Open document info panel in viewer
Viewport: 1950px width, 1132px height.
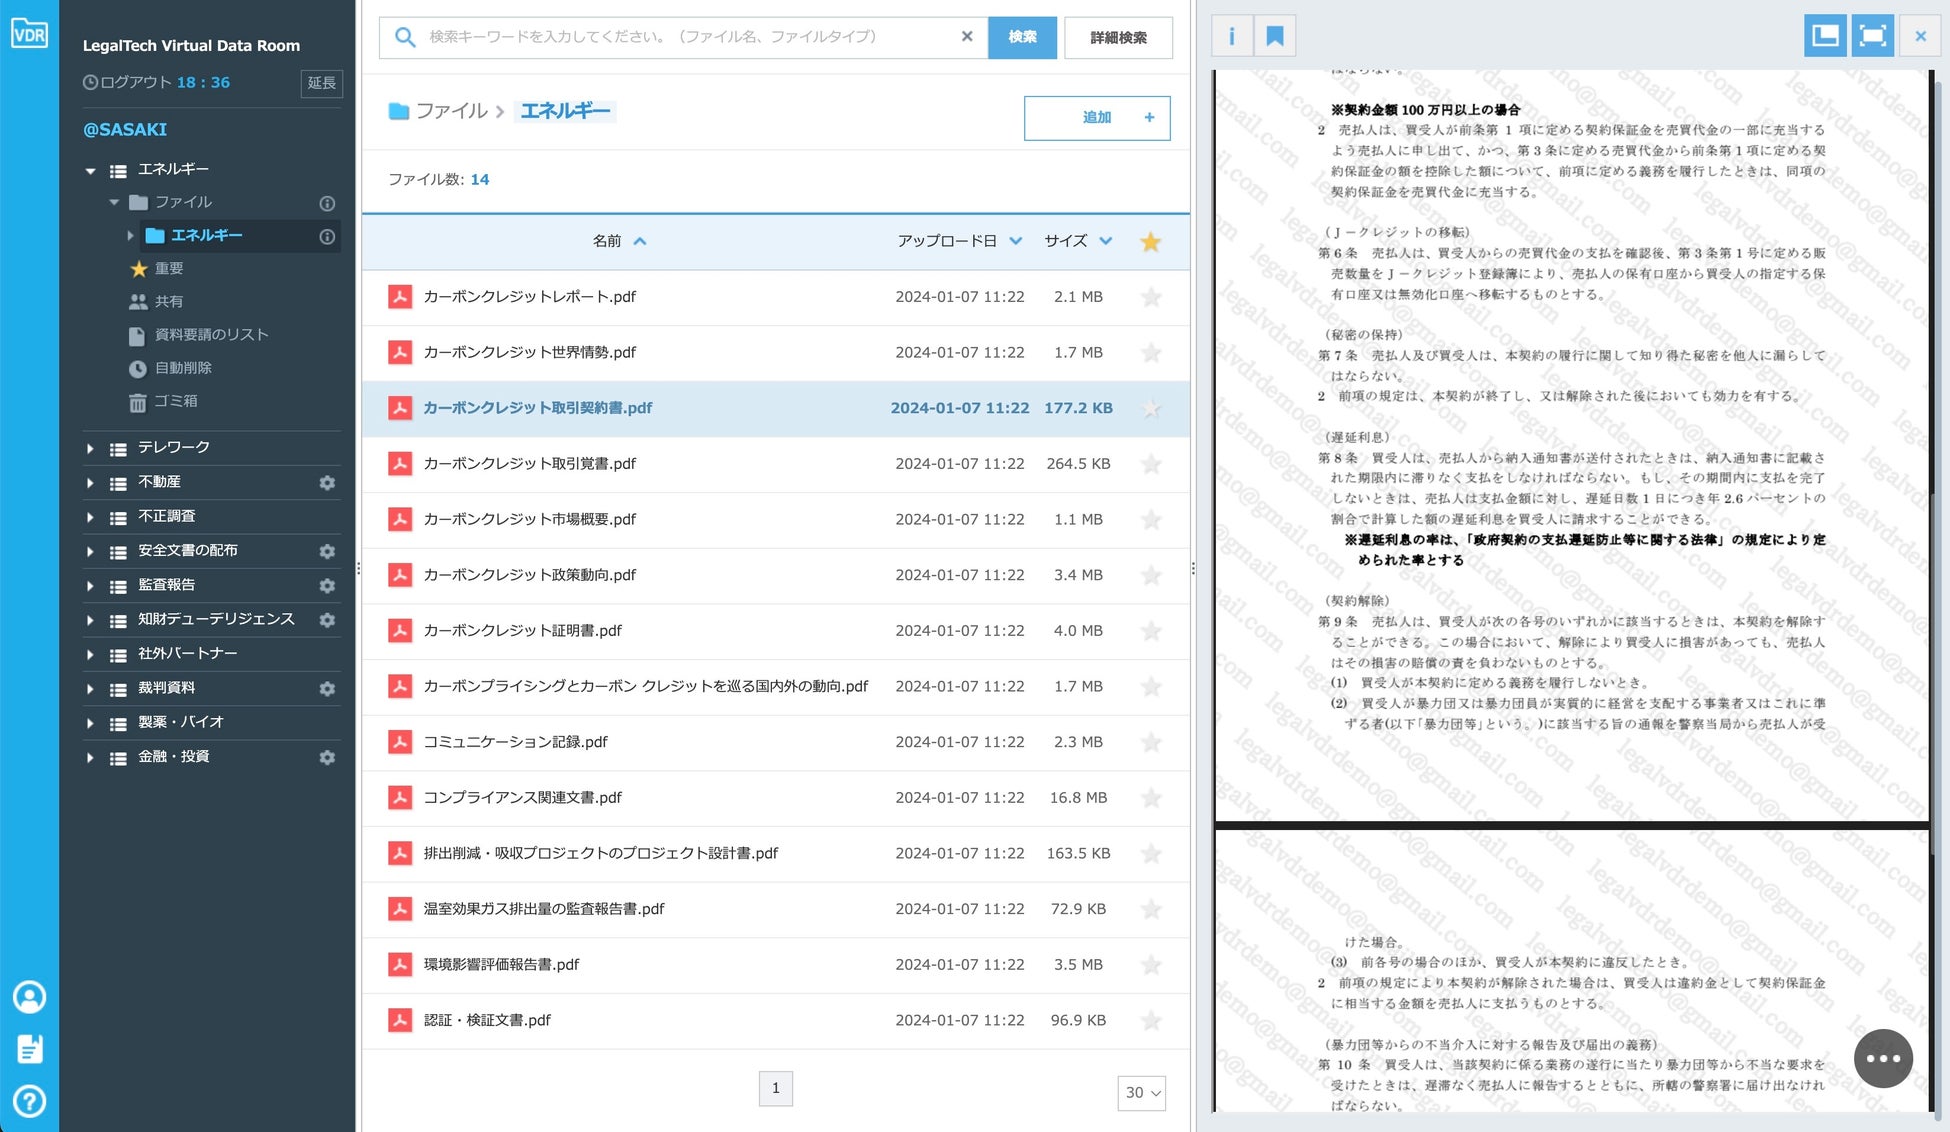point(1232,37)
